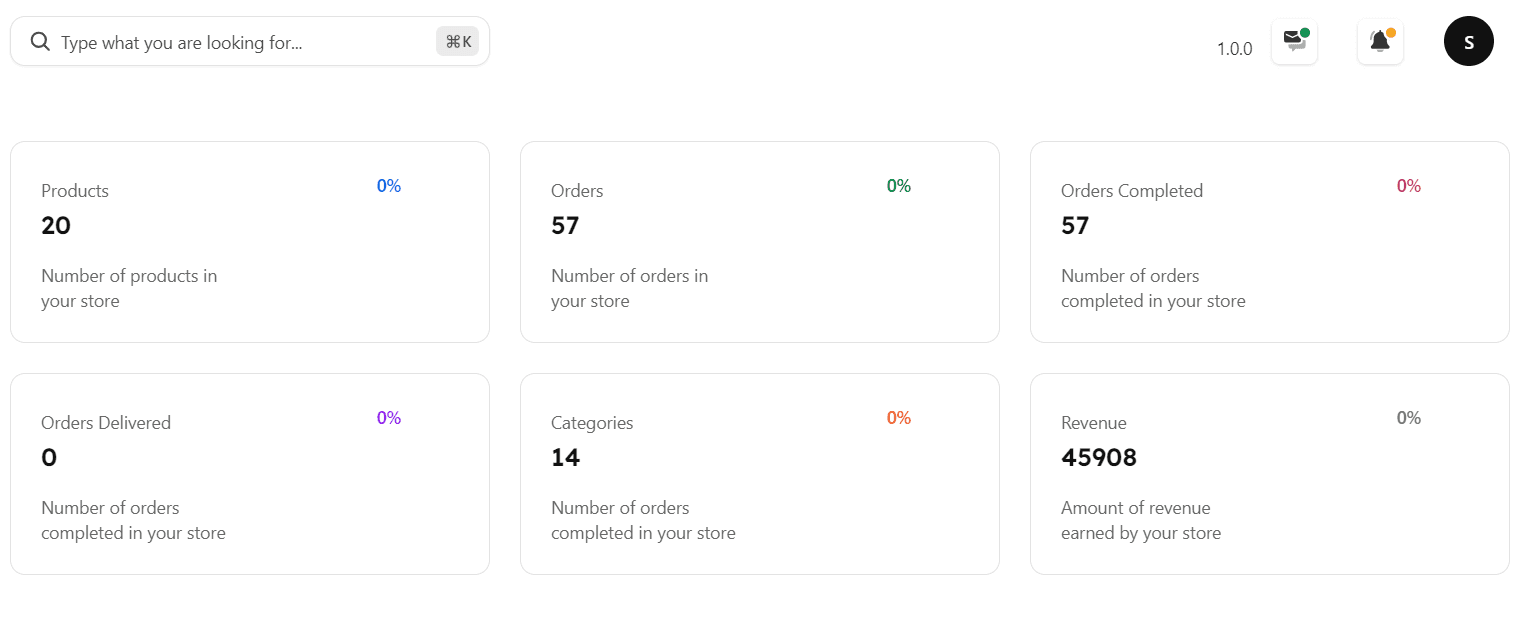Click the blue 0% on Products
Viewport: 1515px width, 641px height.
click(x=389, y=186)
